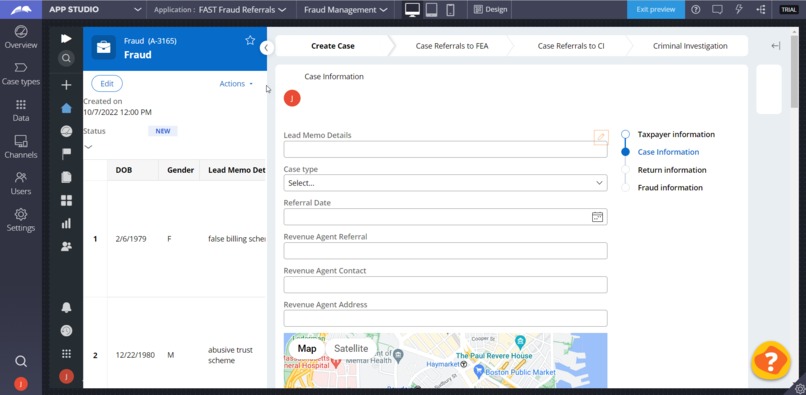Open the lightning bolt icon in top bar

tap(739, 9)
